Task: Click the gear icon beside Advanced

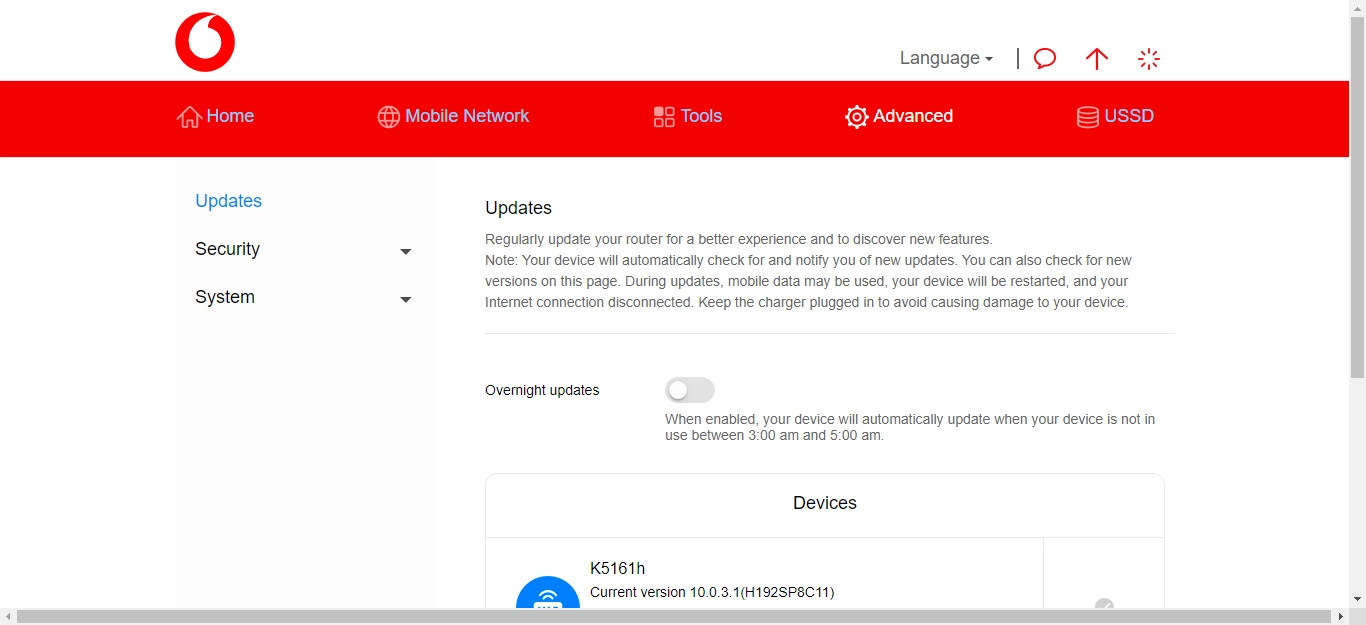Action: coord(856,117)
